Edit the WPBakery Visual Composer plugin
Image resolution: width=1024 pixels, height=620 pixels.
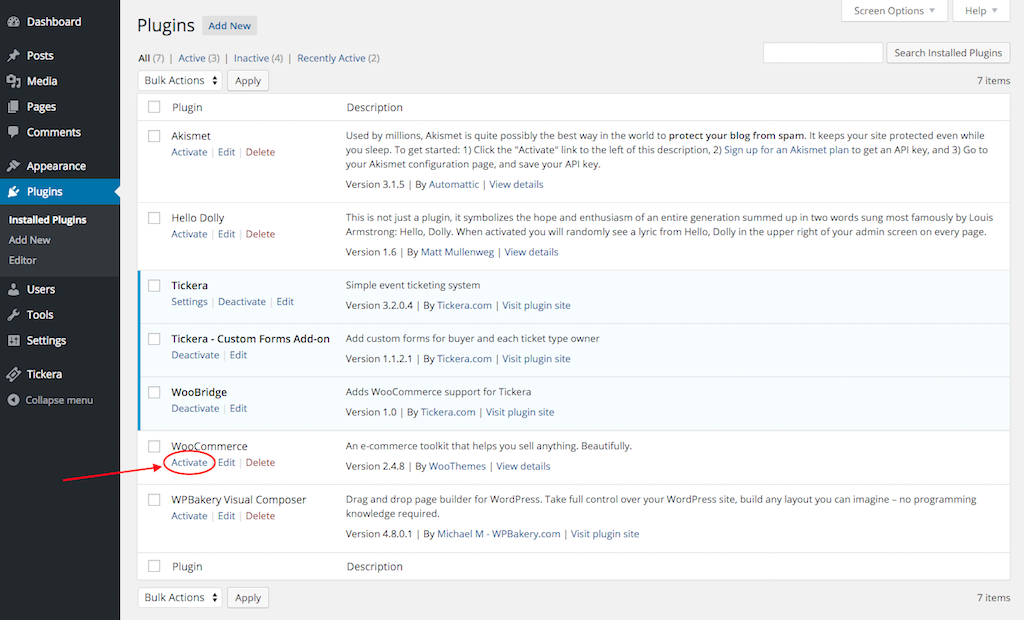click(227, 515)
